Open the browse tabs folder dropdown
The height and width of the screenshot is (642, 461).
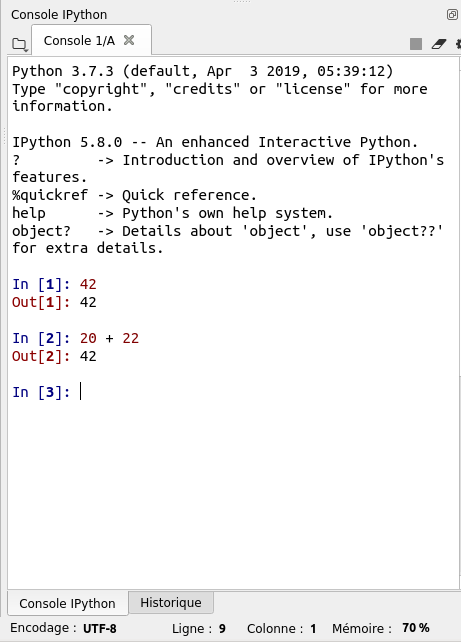point(19,44)
